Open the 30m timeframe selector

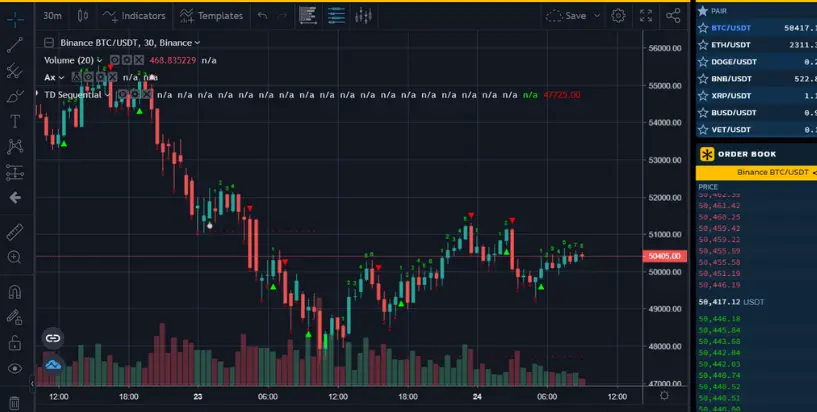coord(52,16)
